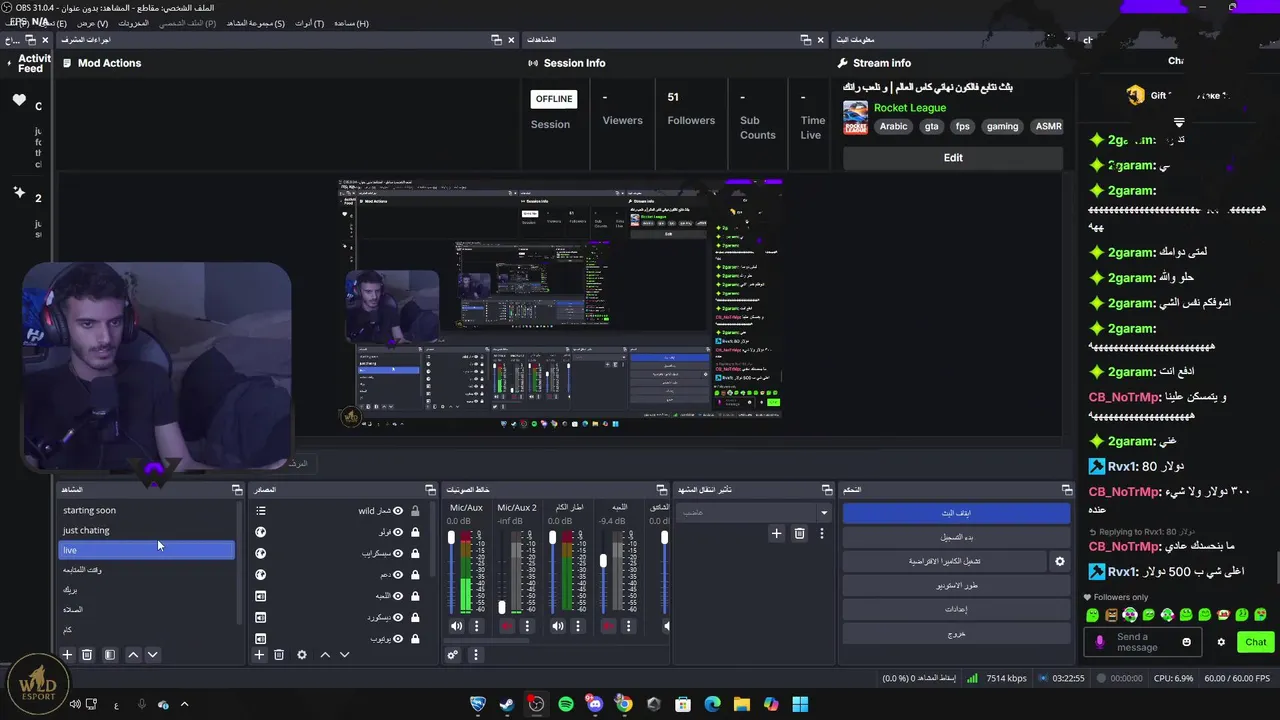Click the exit button خروج

tap(956, 633)
